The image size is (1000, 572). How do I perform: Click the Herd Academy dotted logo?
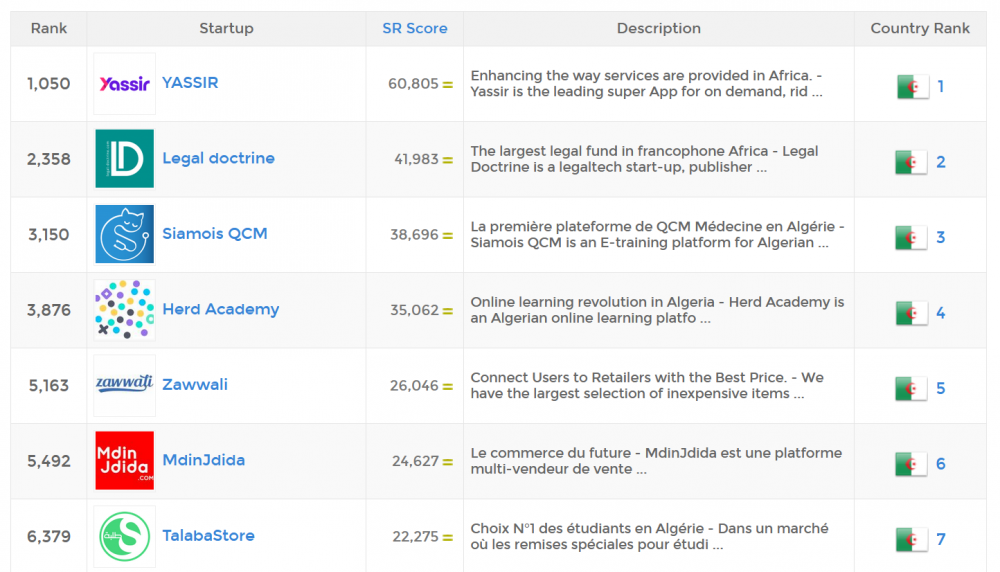tap(124, 310)
